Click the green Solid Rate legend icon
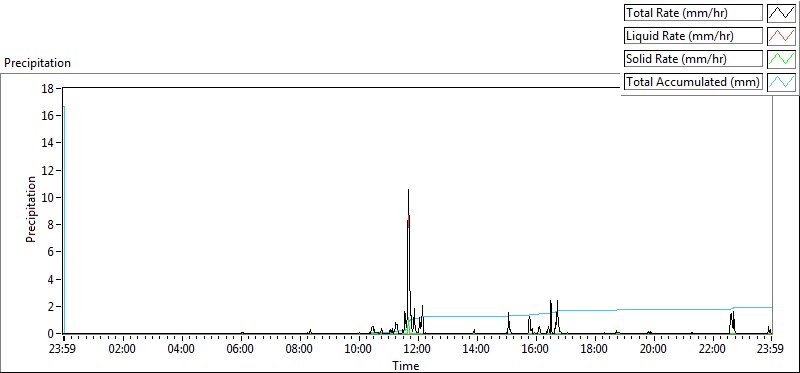 pos(781,59)
